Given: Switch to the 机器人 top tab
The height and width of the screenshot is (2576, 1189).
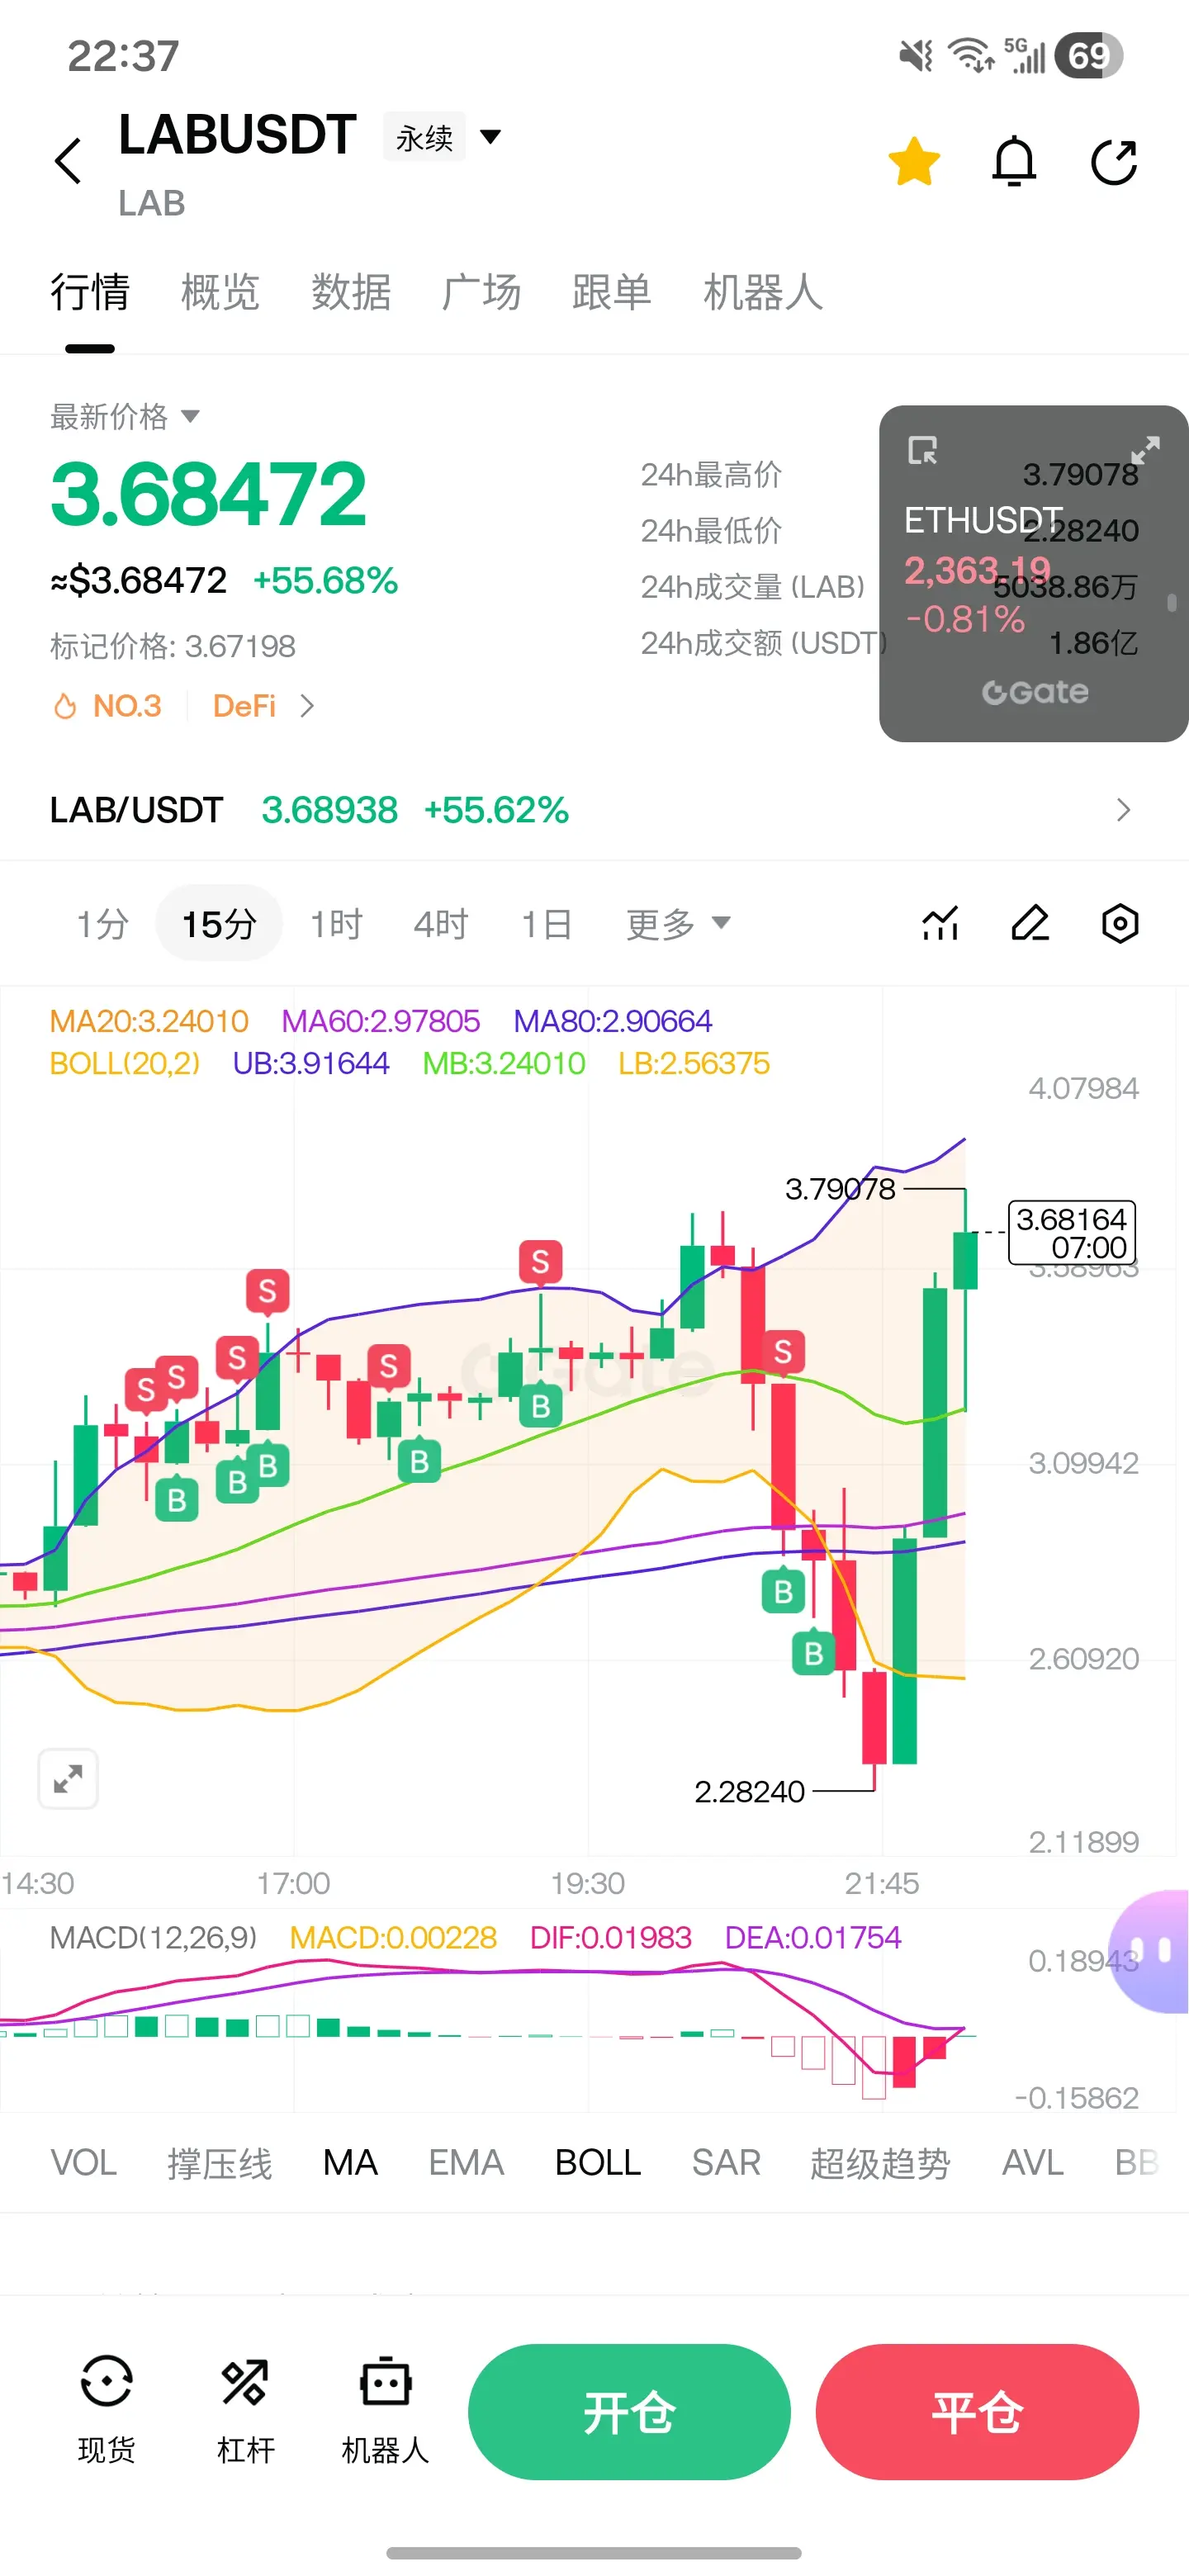Looking at the screenshot, I should click(763, 292).
